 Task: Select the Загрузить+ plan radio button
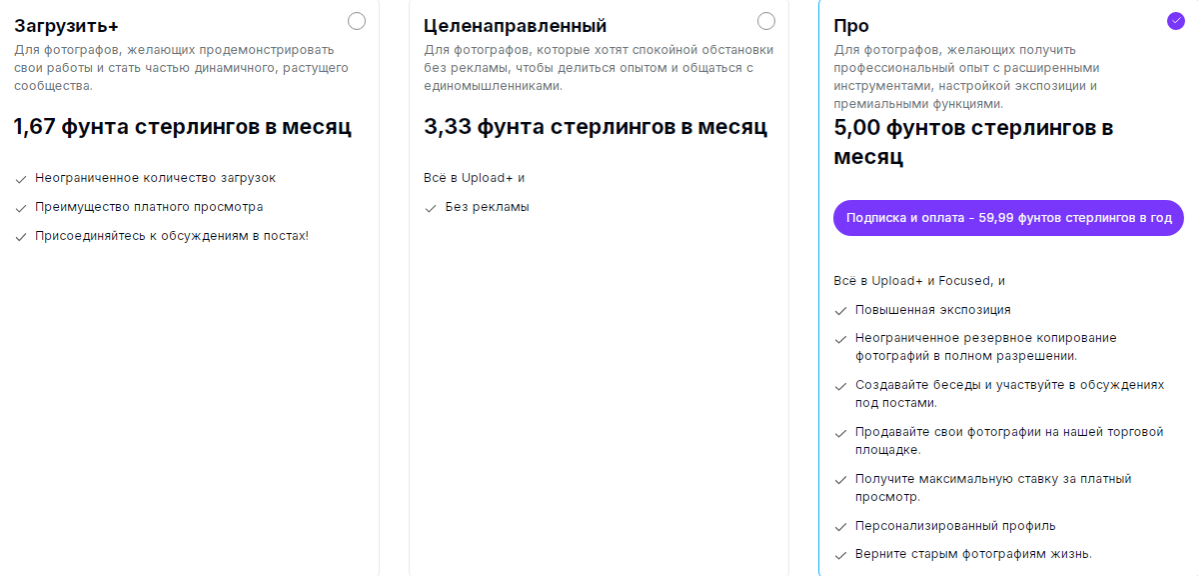357,21
